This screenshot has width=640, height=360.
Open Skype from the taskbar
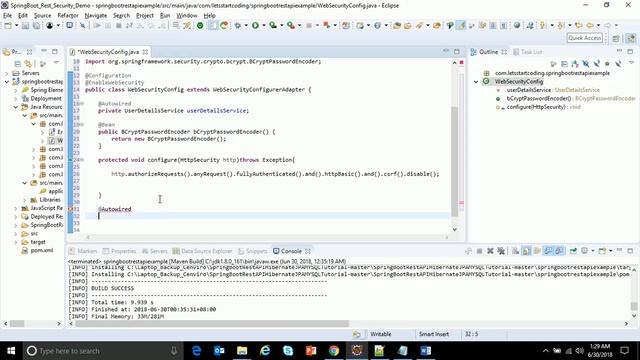coord(288,351)
